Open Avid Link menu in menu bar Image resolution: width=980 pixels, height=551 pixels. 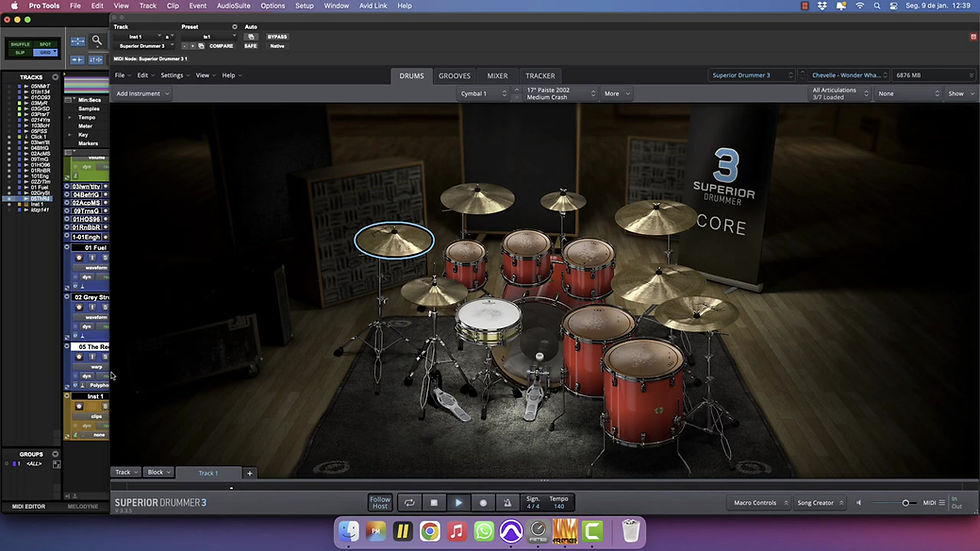coord(373,6)
